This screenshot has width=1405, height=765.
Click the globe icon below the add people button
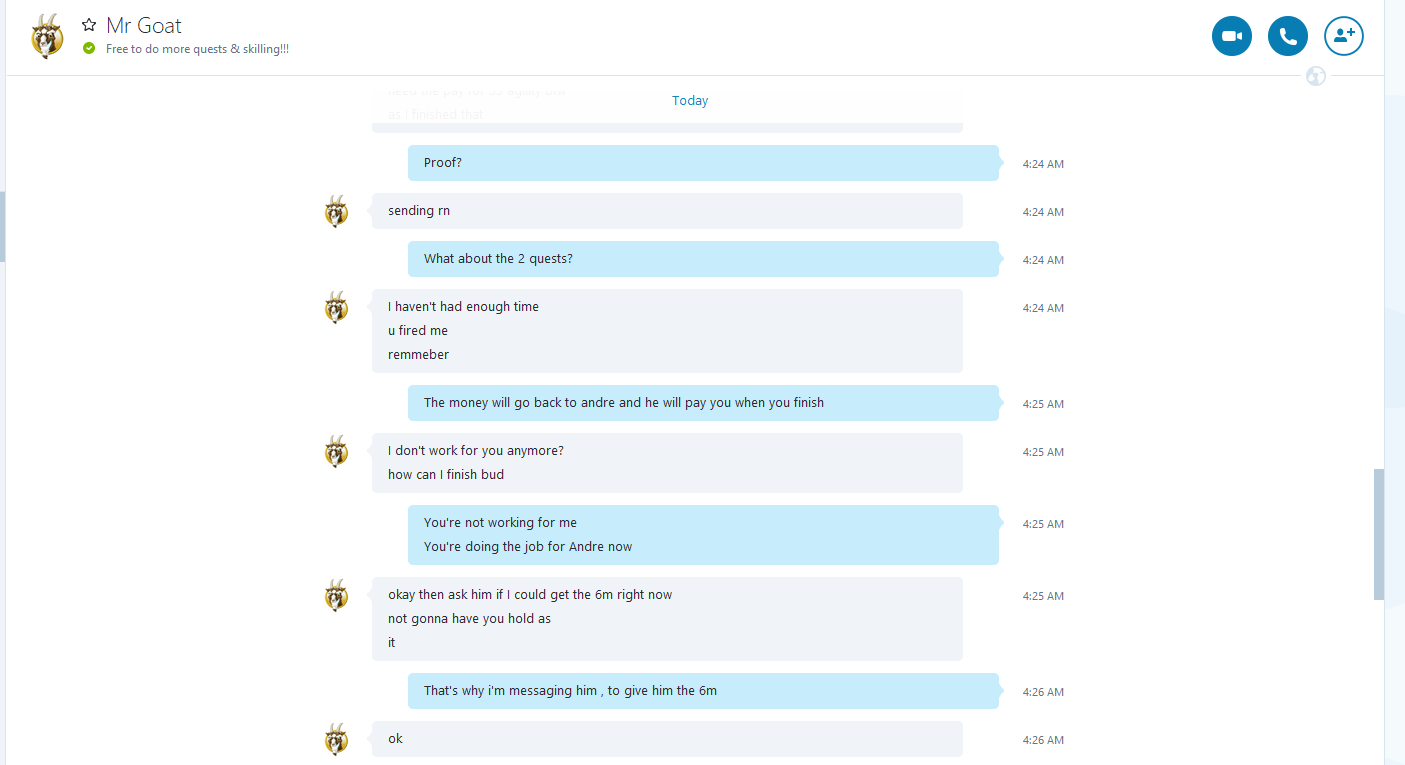pyautogui.click(x=1316, y=76)
